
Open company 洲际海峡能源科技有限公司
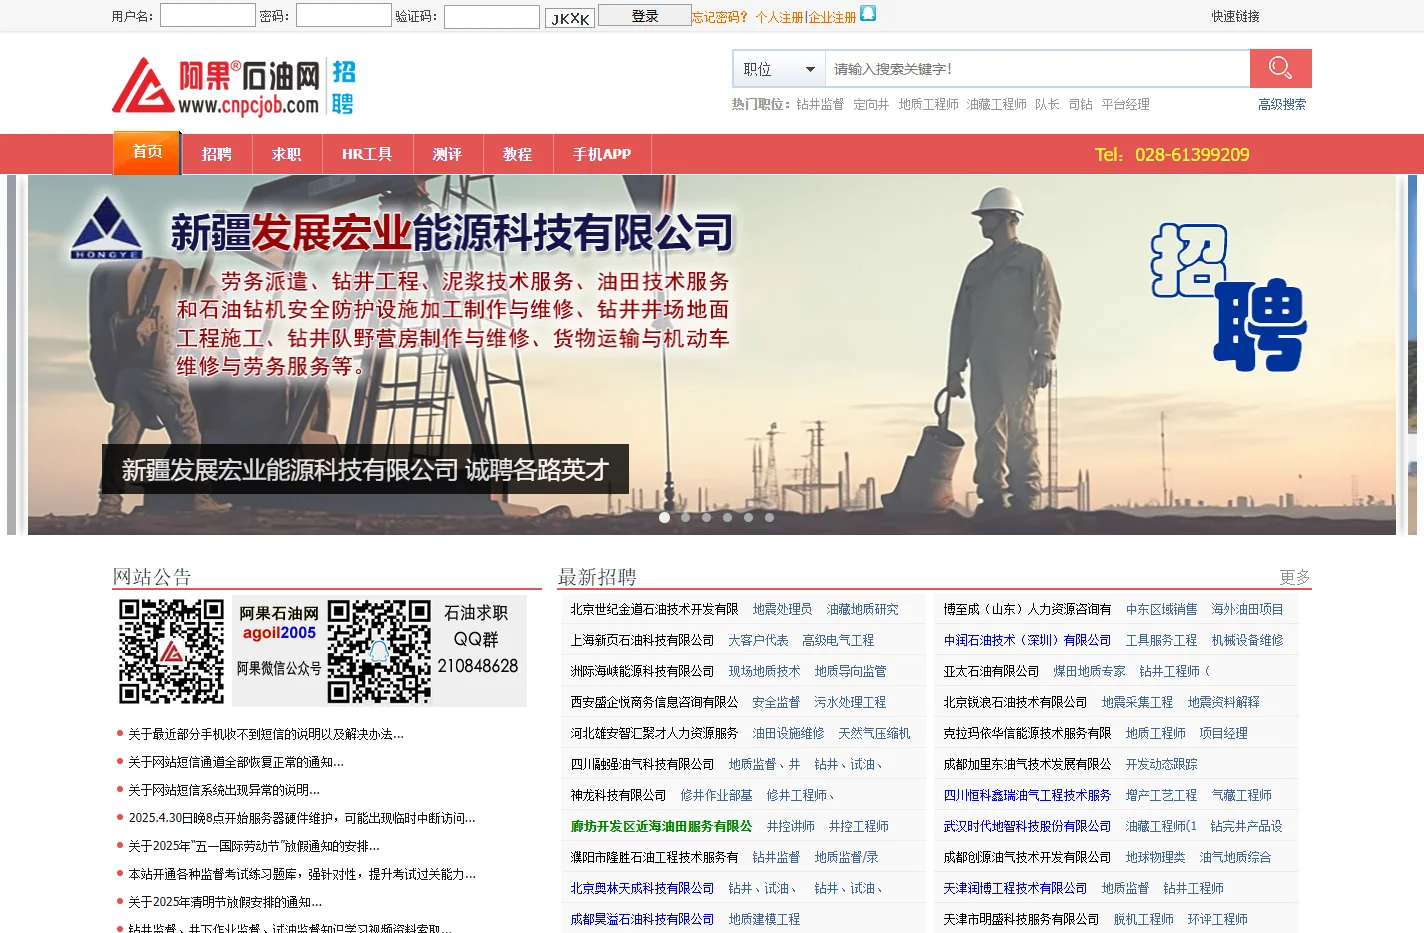tap(642, 671)
